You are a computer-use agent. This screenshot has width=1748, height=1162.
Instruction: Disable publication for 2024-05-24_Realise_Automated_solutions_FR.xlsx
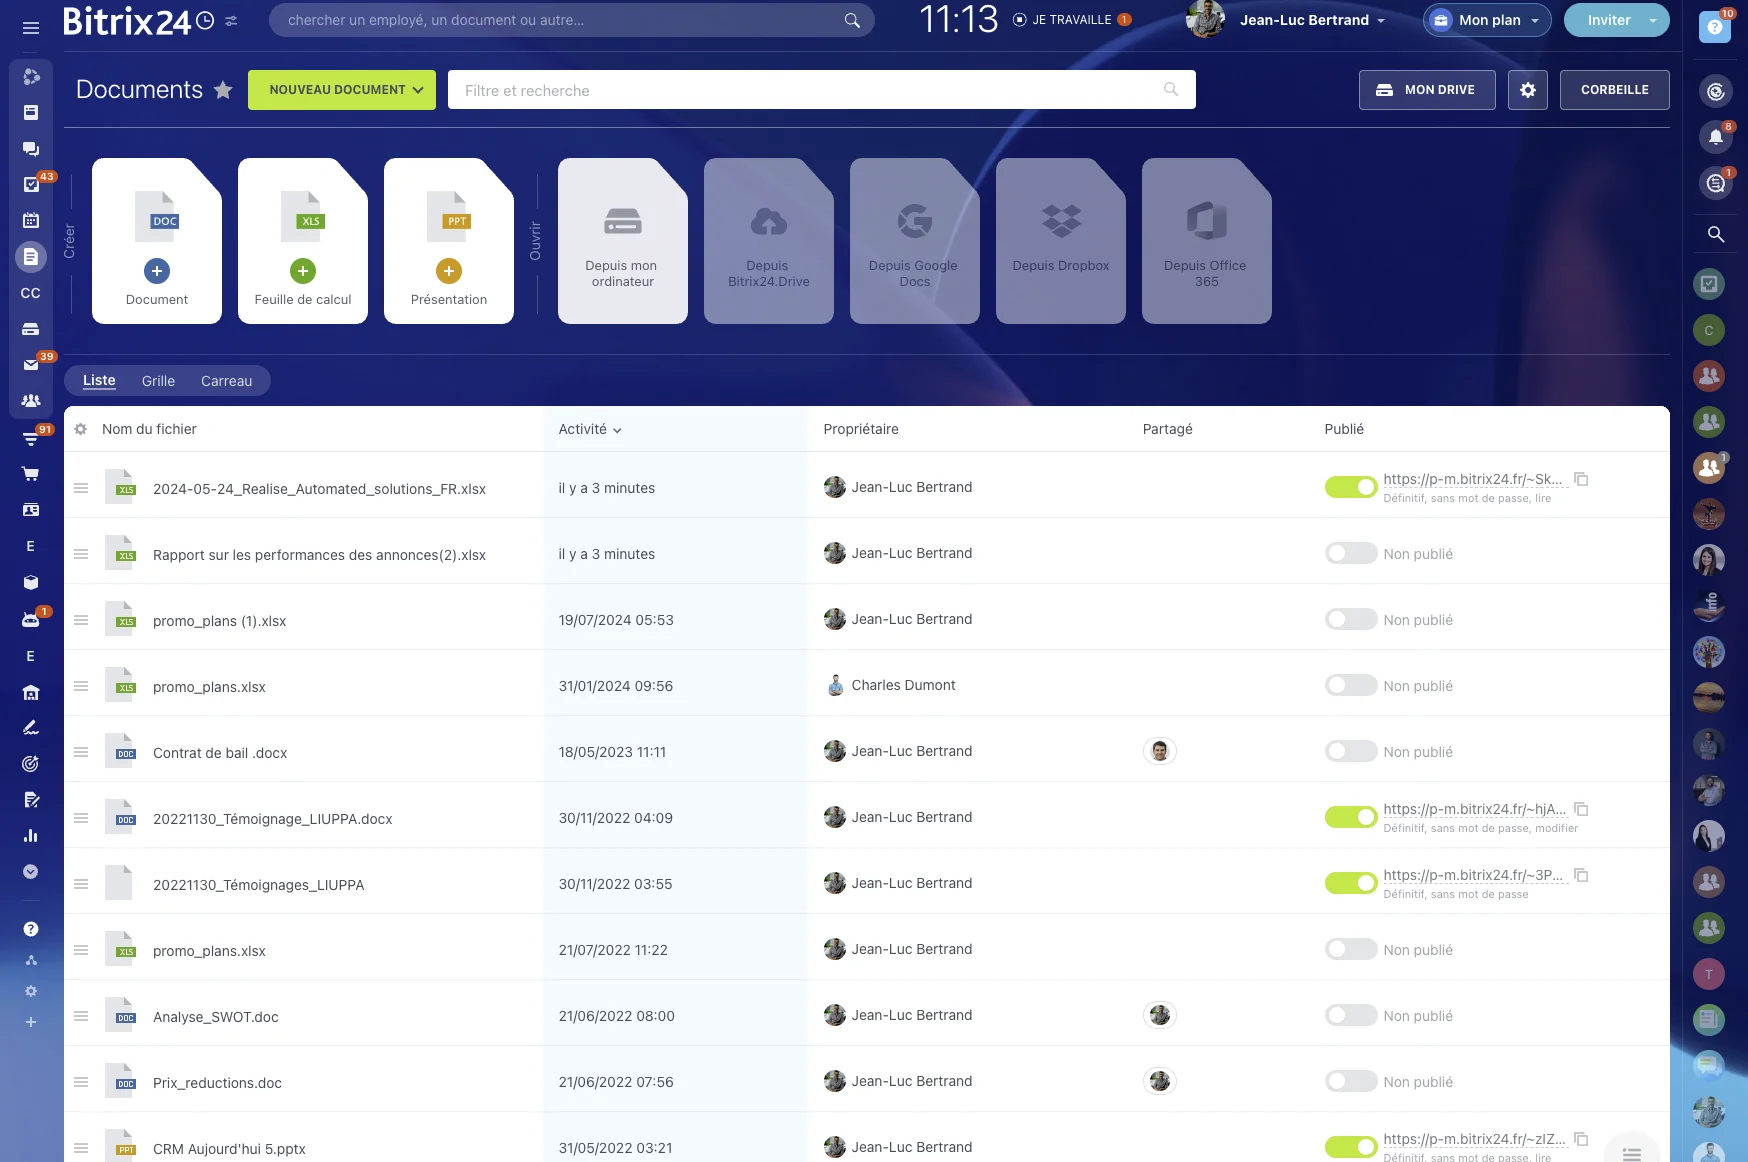tap(1351, 487)
